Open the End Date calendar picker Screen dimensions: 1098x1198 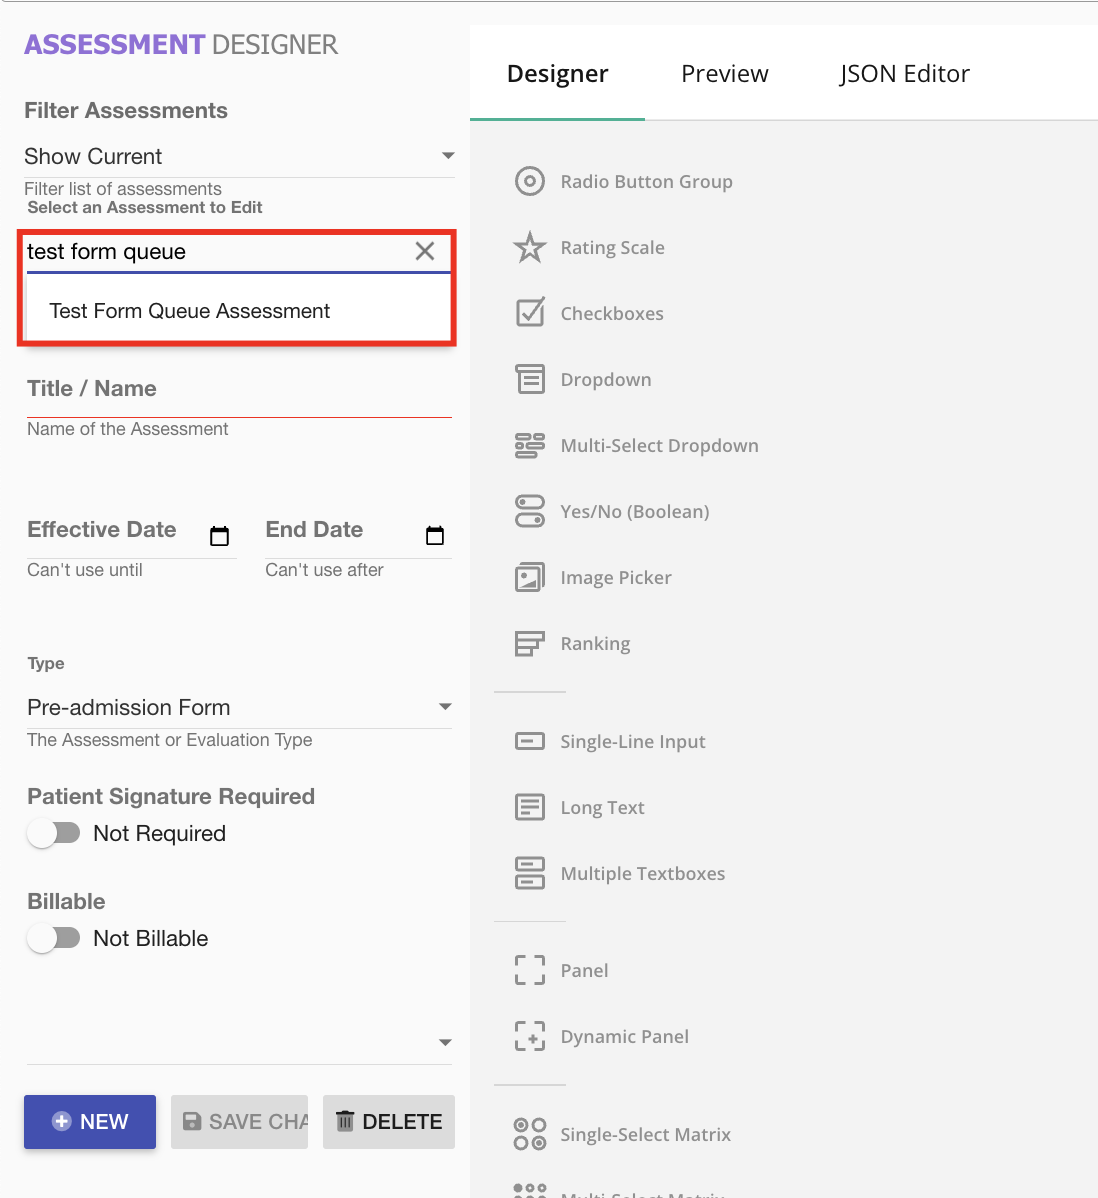click(434, 536)
